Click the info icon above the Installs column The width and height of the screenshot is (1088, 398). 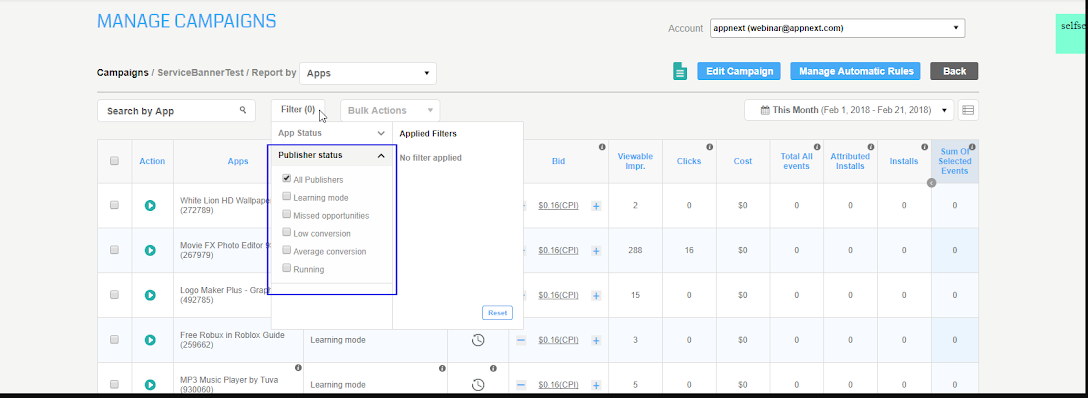924,147
